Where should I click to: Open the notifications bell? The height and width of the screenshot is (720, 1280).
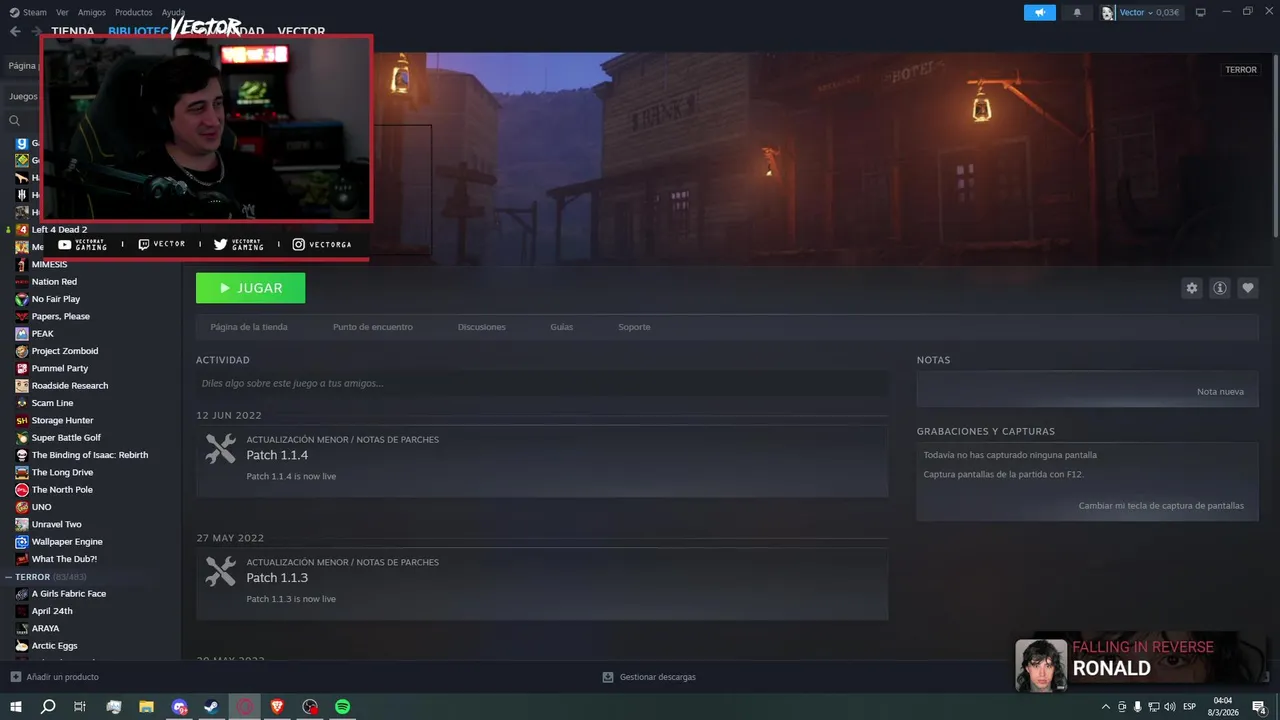(1077, 12)
